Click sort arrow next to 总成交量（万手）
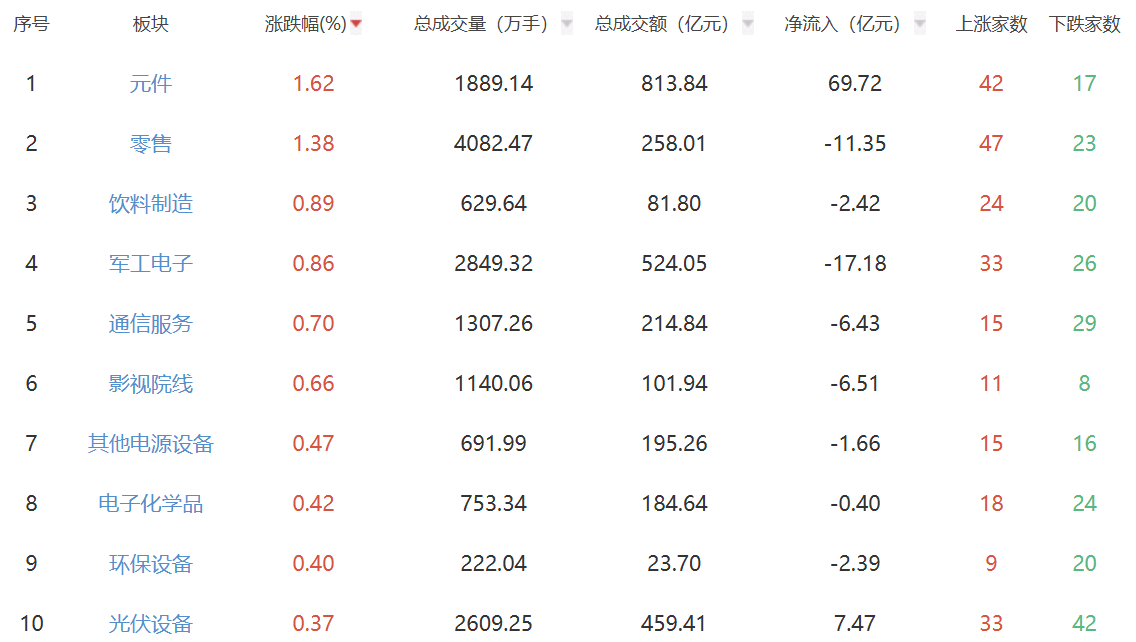The height and width of the screenshot is (642, 1136). coord(567,24)
